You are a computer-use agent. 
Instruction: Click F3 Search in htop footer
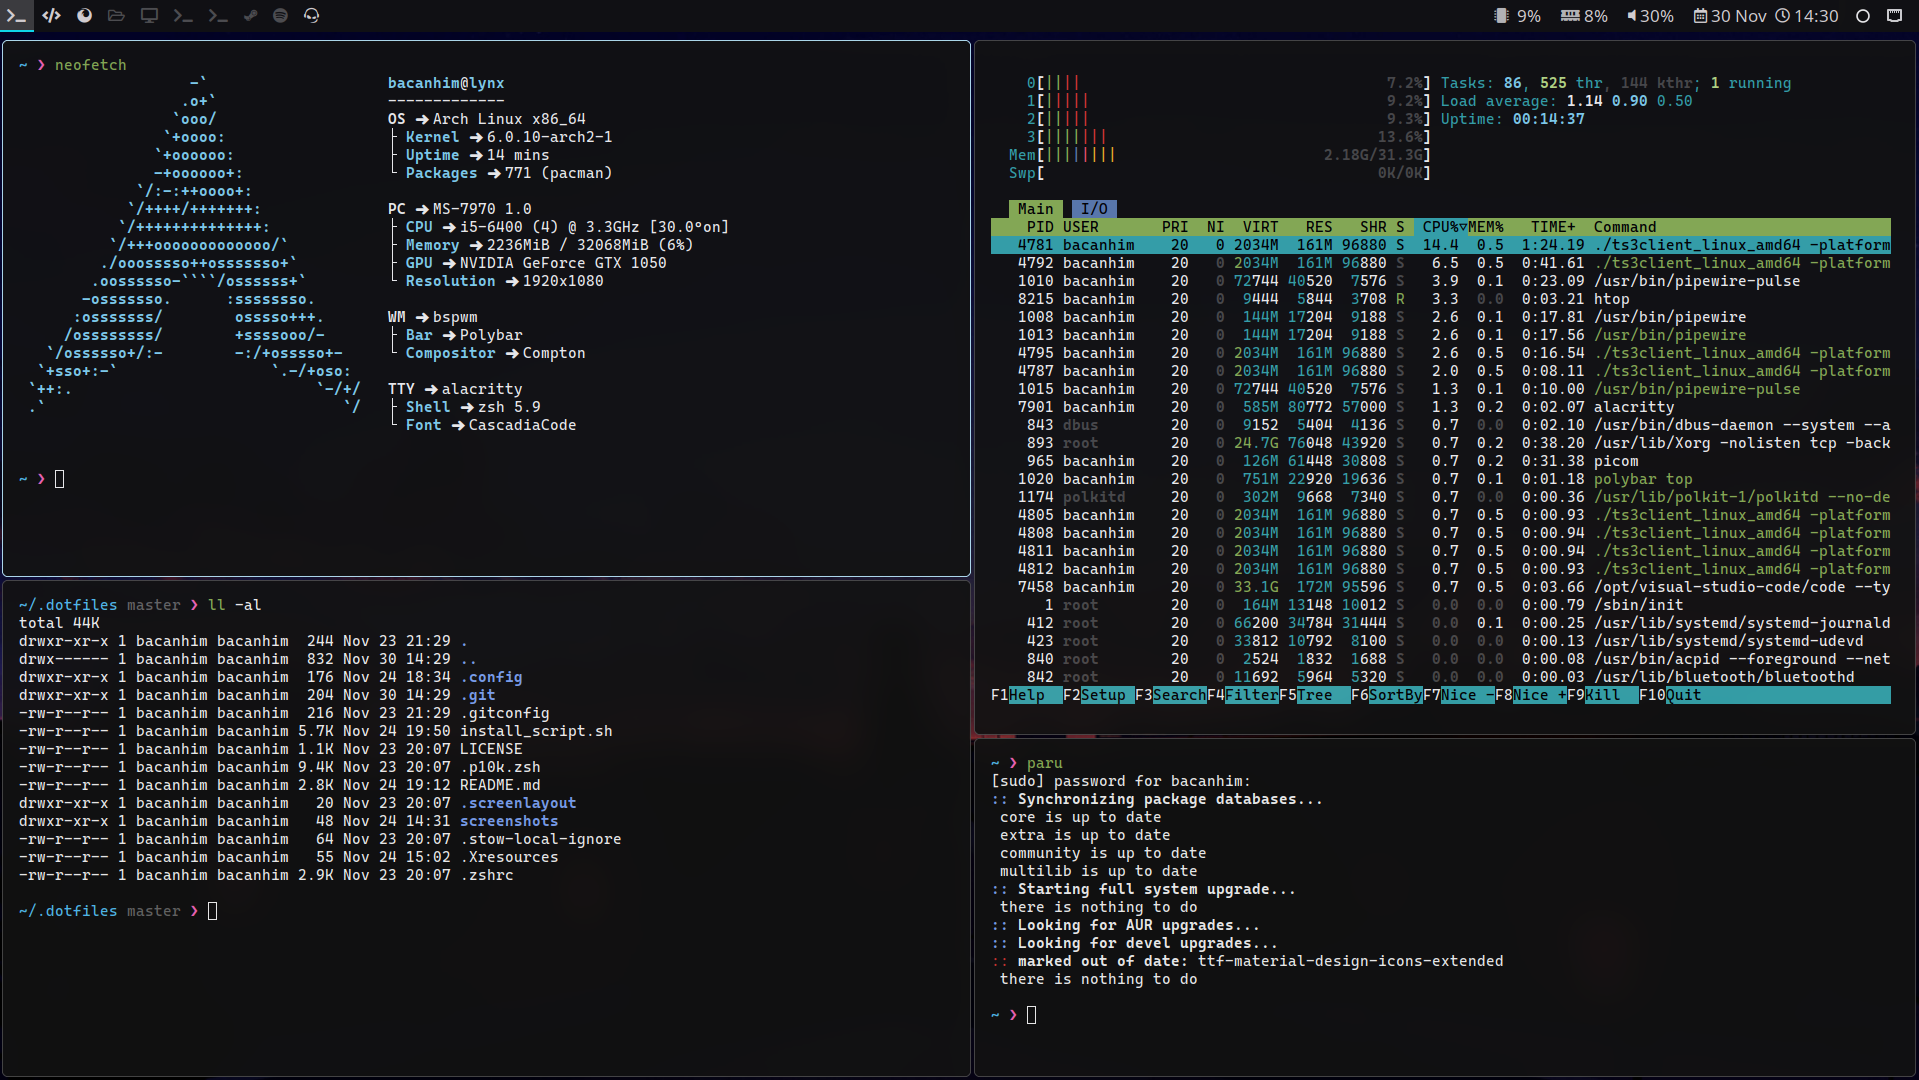click(x=1170, y=695)
